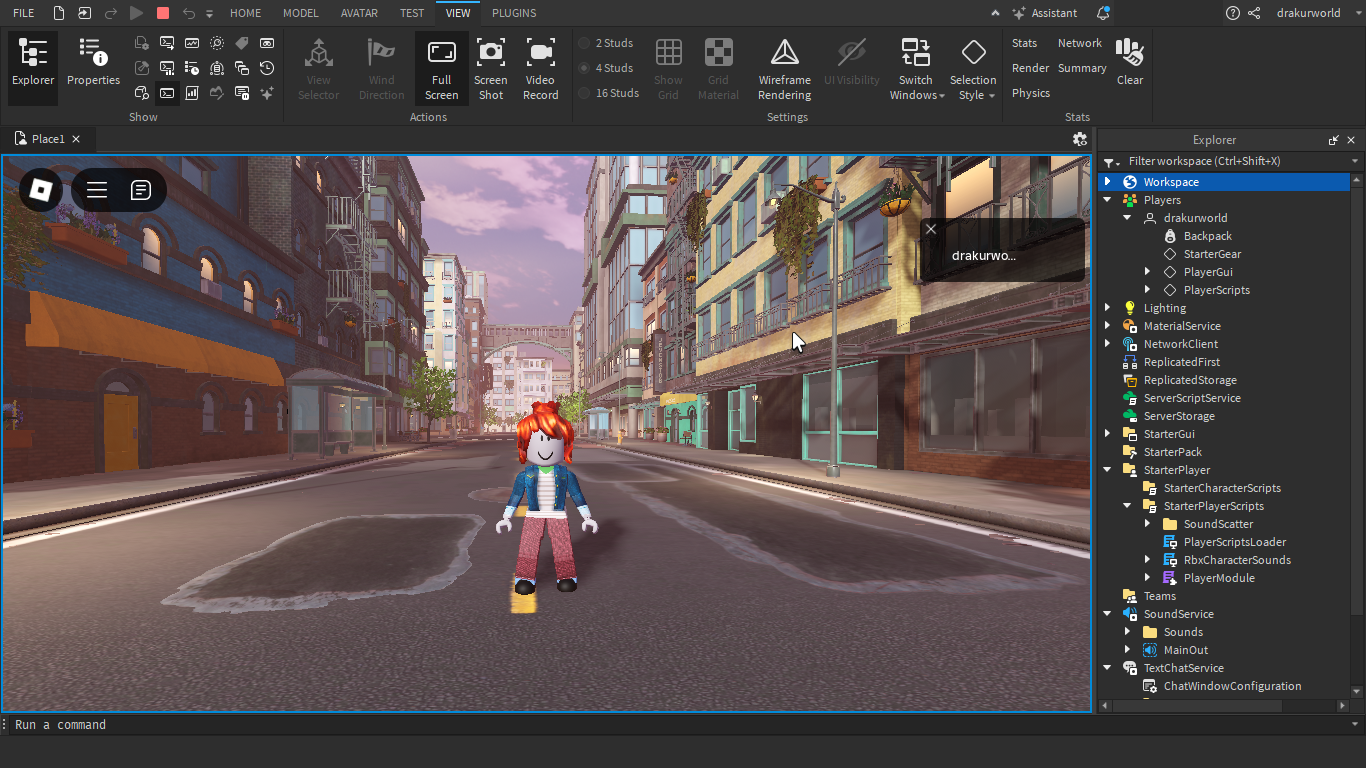Screen dimensions: 1366x768
Task: Toggle the Command Bar icon in Show group
Action: point(167,93)
